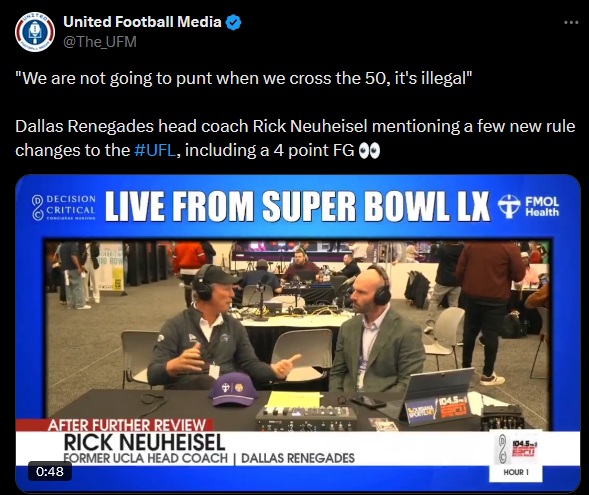Open the @The_UFM handle link
Viewport: 589px width, 495px height.
[x=100, y=42]
